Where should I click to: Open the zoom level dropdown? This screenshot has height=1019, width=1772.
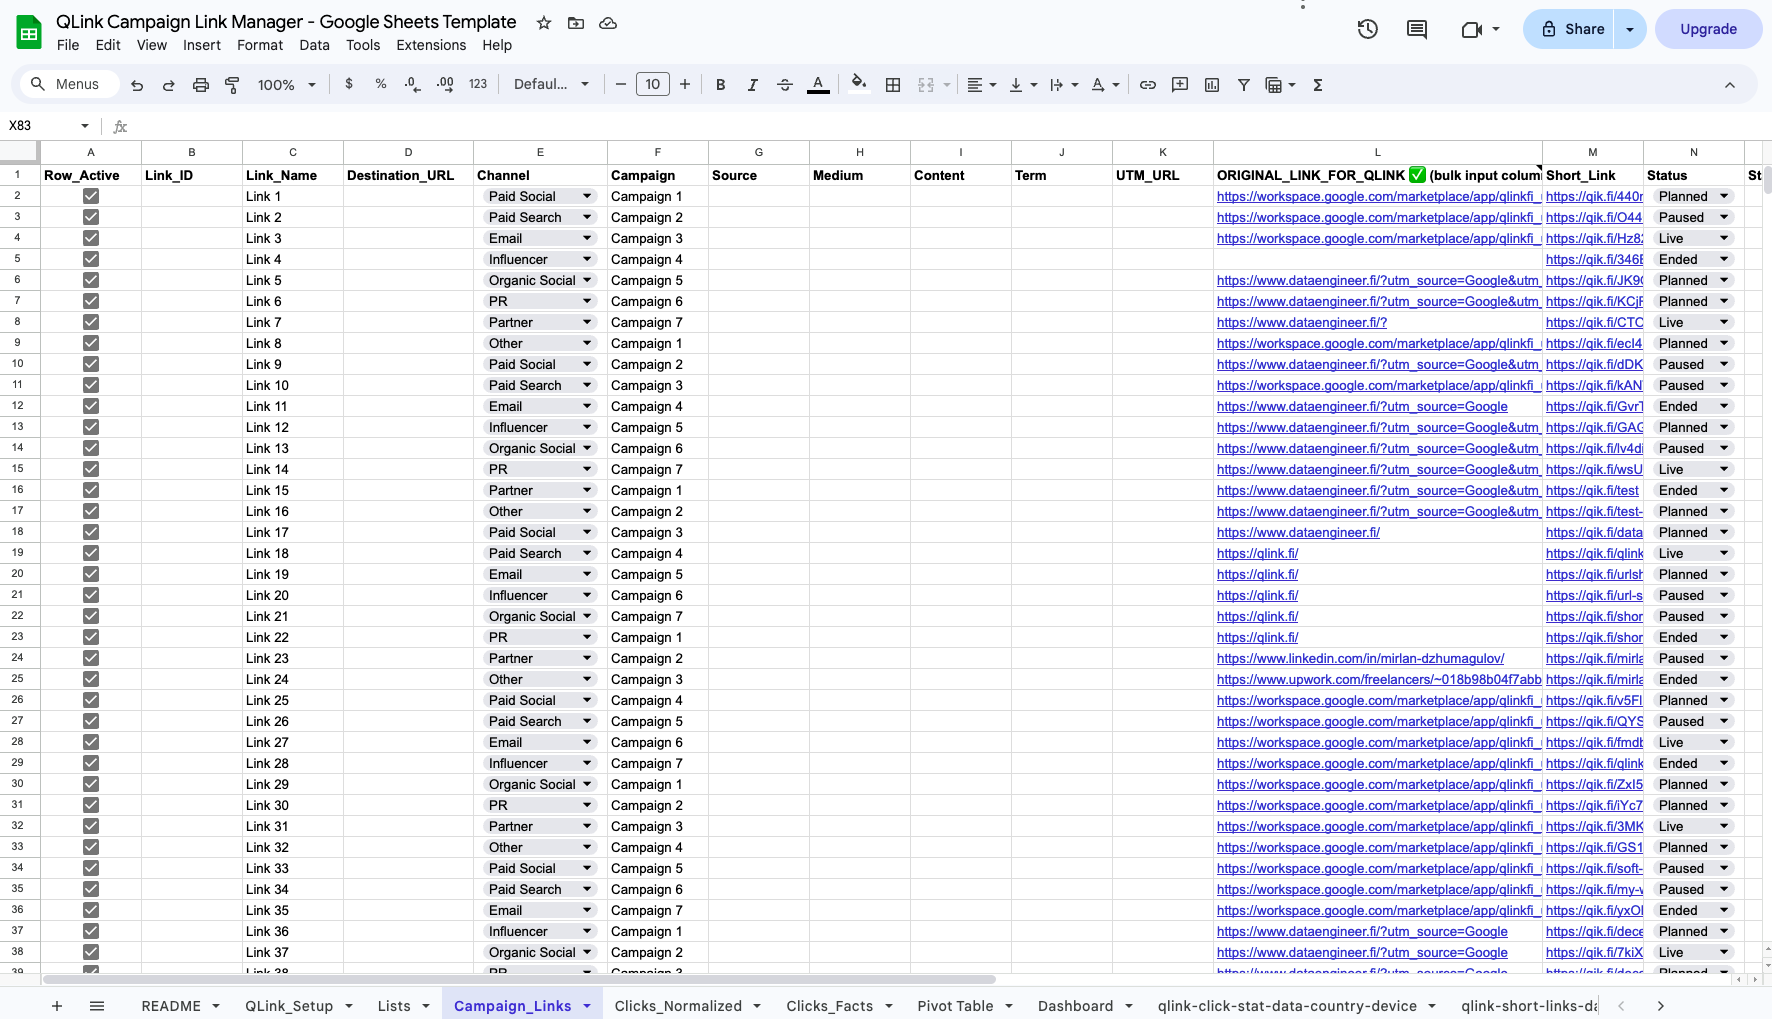click(x=285, y=85)
